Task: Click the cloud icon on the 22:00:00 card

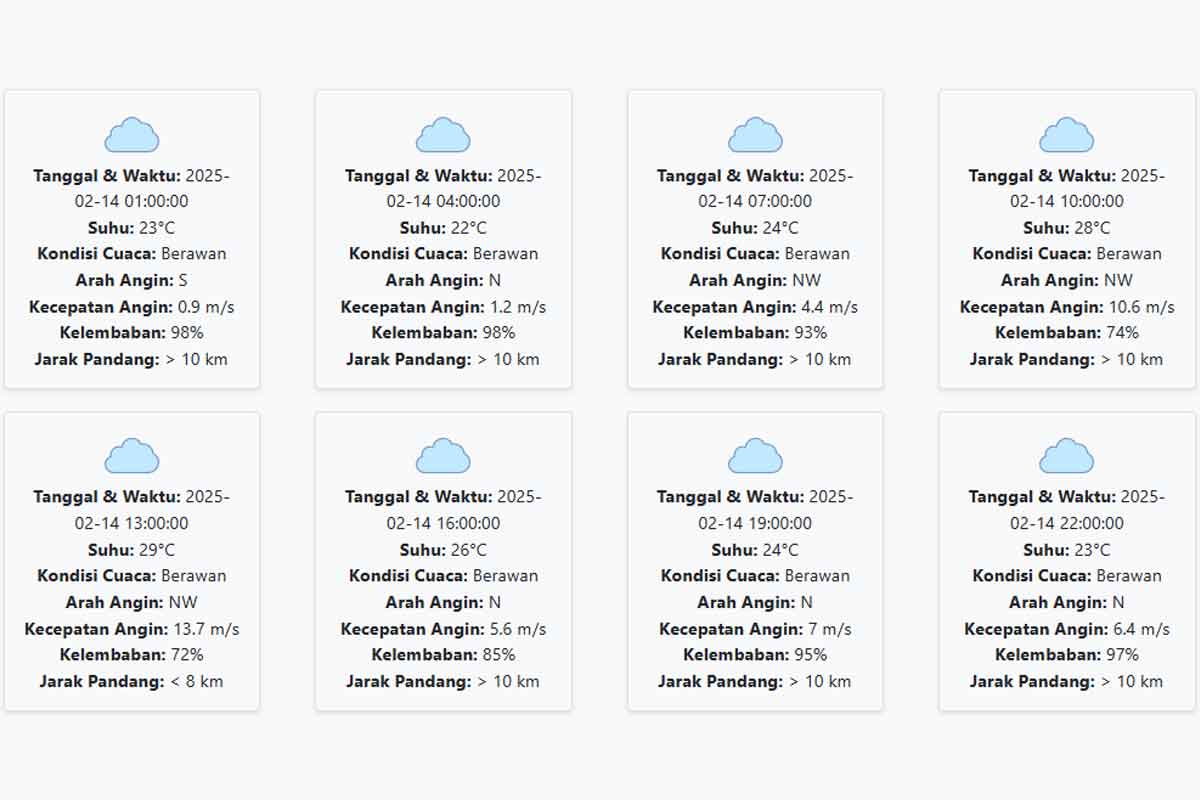Action: click(x=1067, y=456)
